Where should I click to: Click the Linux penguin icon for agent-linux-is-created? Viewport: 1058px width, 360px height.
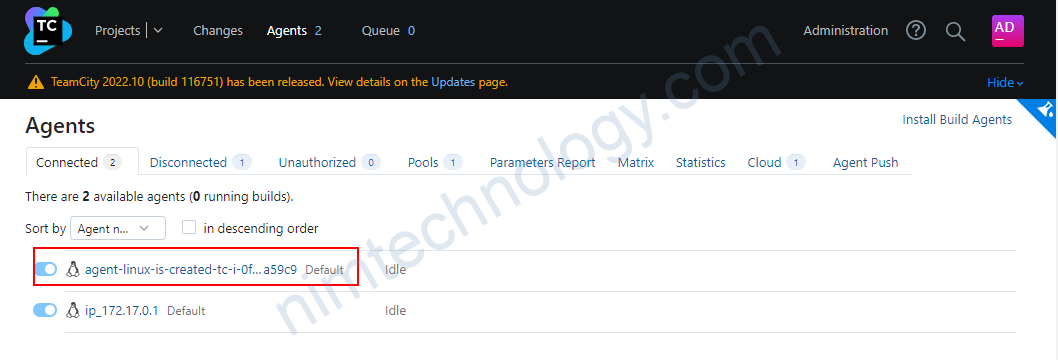pyautogui.click(x=73, y=270)
